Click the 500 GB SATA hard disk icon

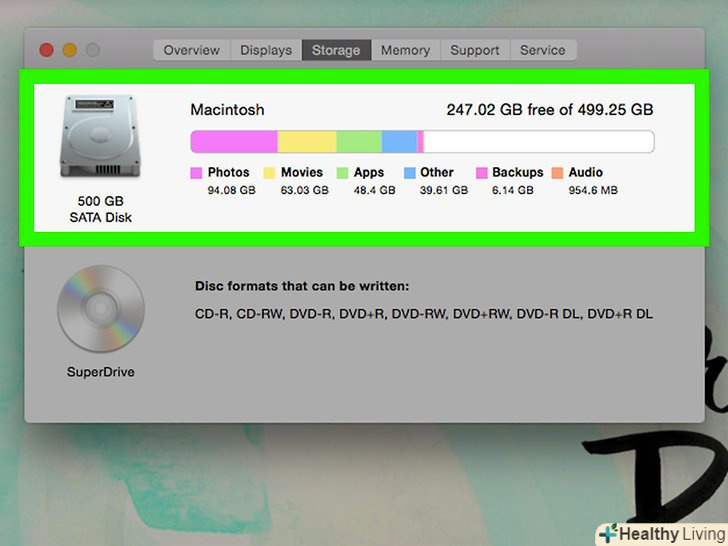click(x=100, y=136)
